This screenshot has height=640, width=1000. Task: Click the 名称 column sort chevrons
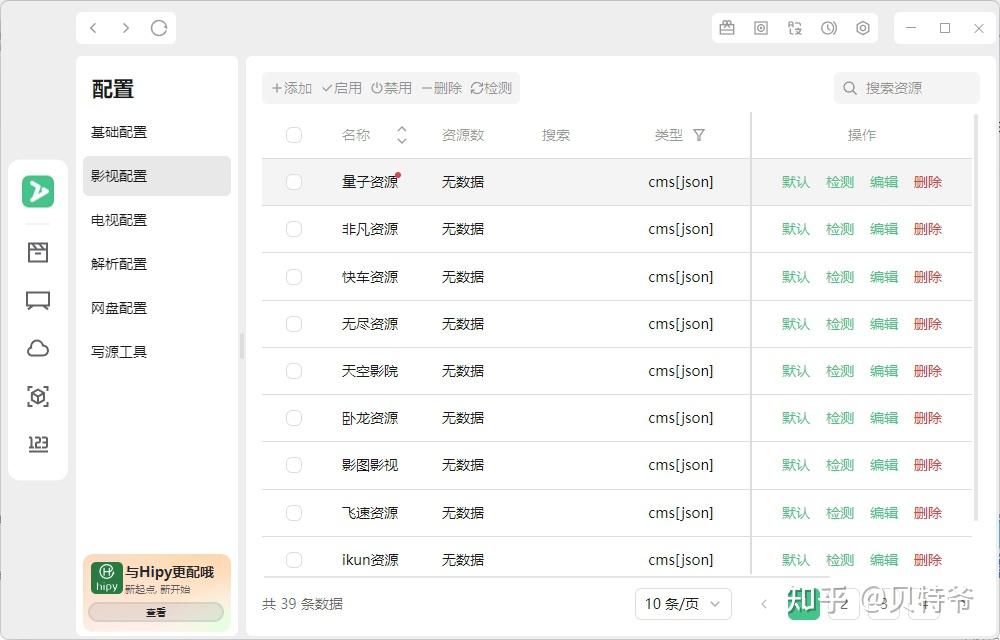coord(401,134)
